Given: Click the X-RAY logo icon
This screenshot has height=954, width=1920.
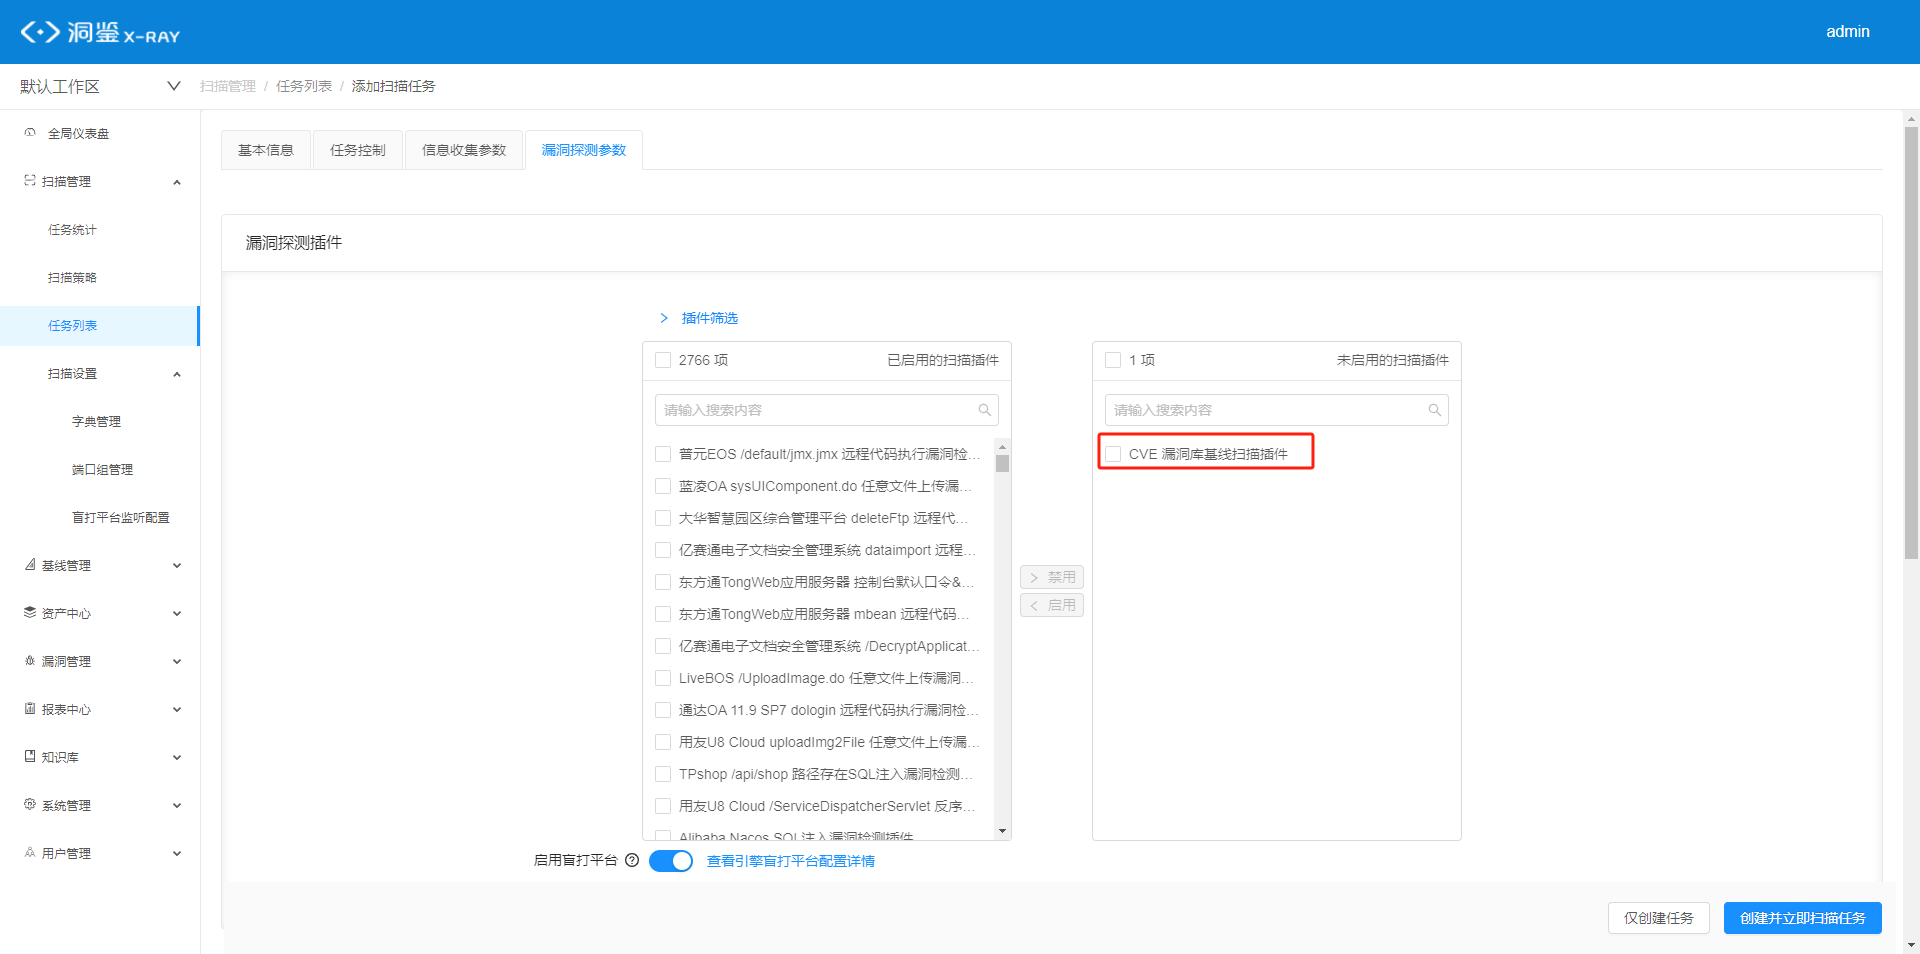Looking at the screenshot, I should click(40, 32).
